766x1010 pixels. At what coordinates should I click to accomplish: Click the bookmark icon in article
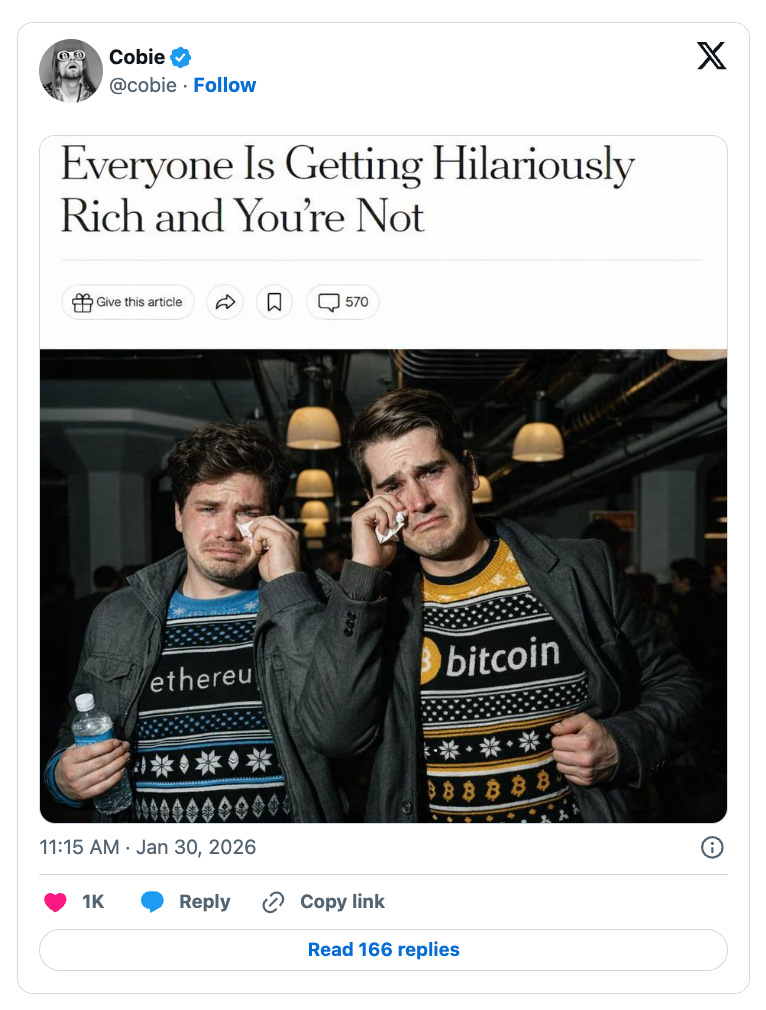click(x=274, y=302)
